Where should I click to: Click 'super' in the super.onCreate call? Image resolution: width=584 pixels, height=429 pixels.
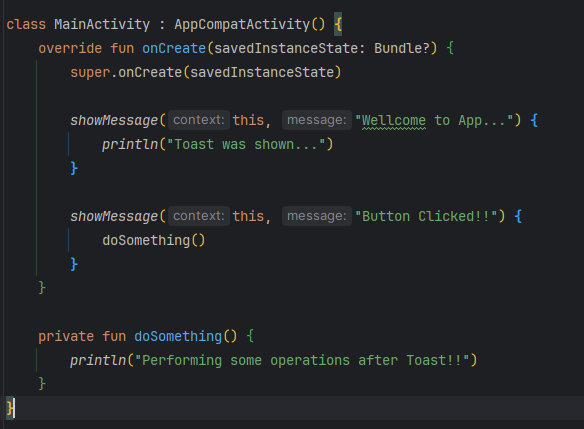pos(91,73)
